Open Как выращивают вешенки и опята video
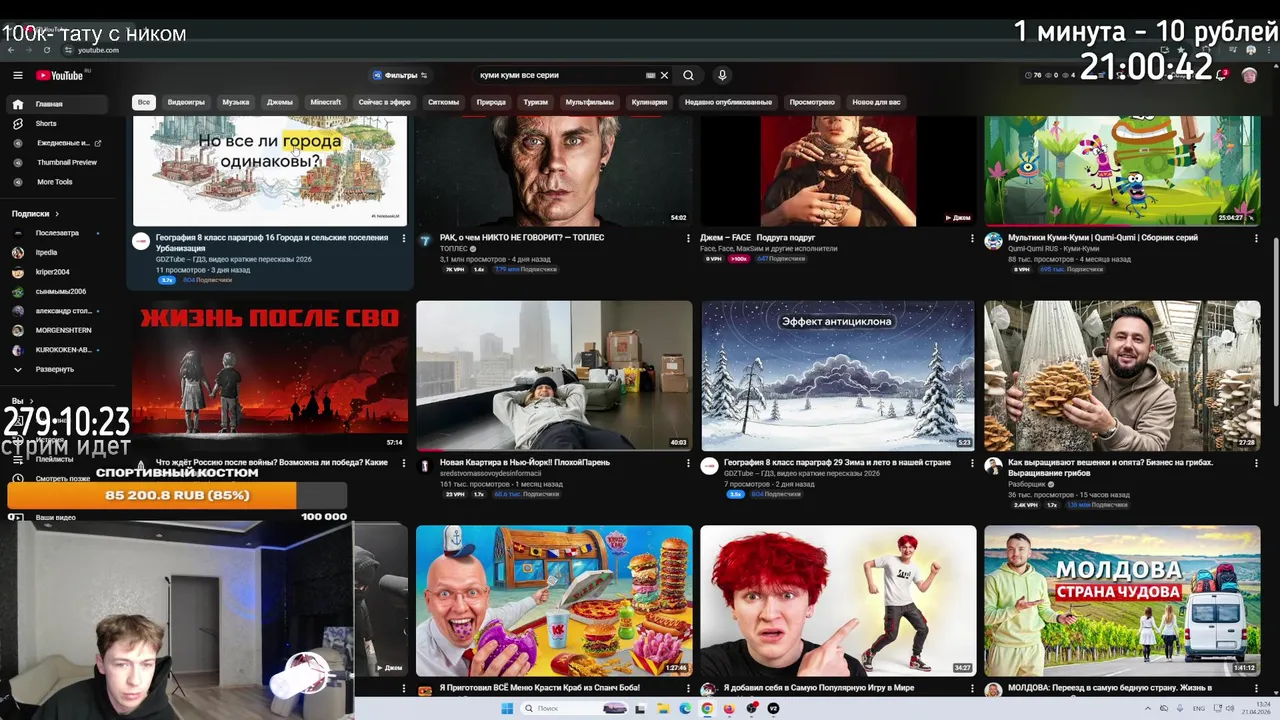 [1110, 467]
